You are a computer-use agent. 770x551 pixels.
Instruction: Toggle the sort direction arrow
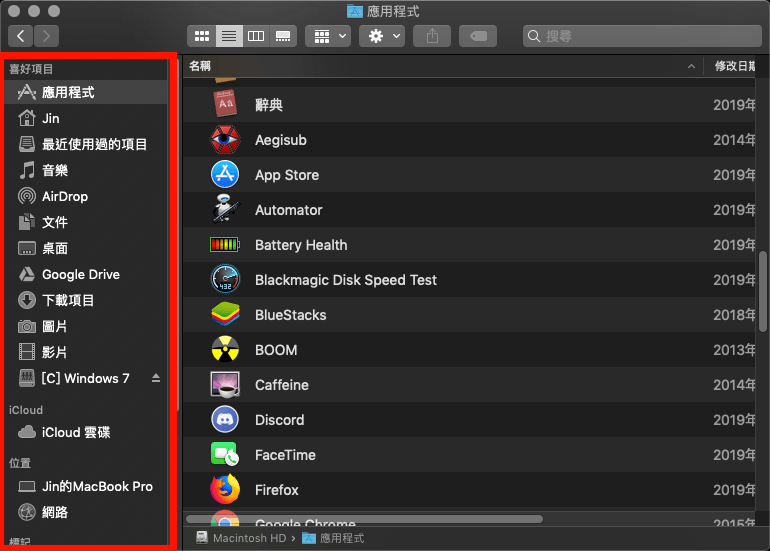(x=691, y=66)
